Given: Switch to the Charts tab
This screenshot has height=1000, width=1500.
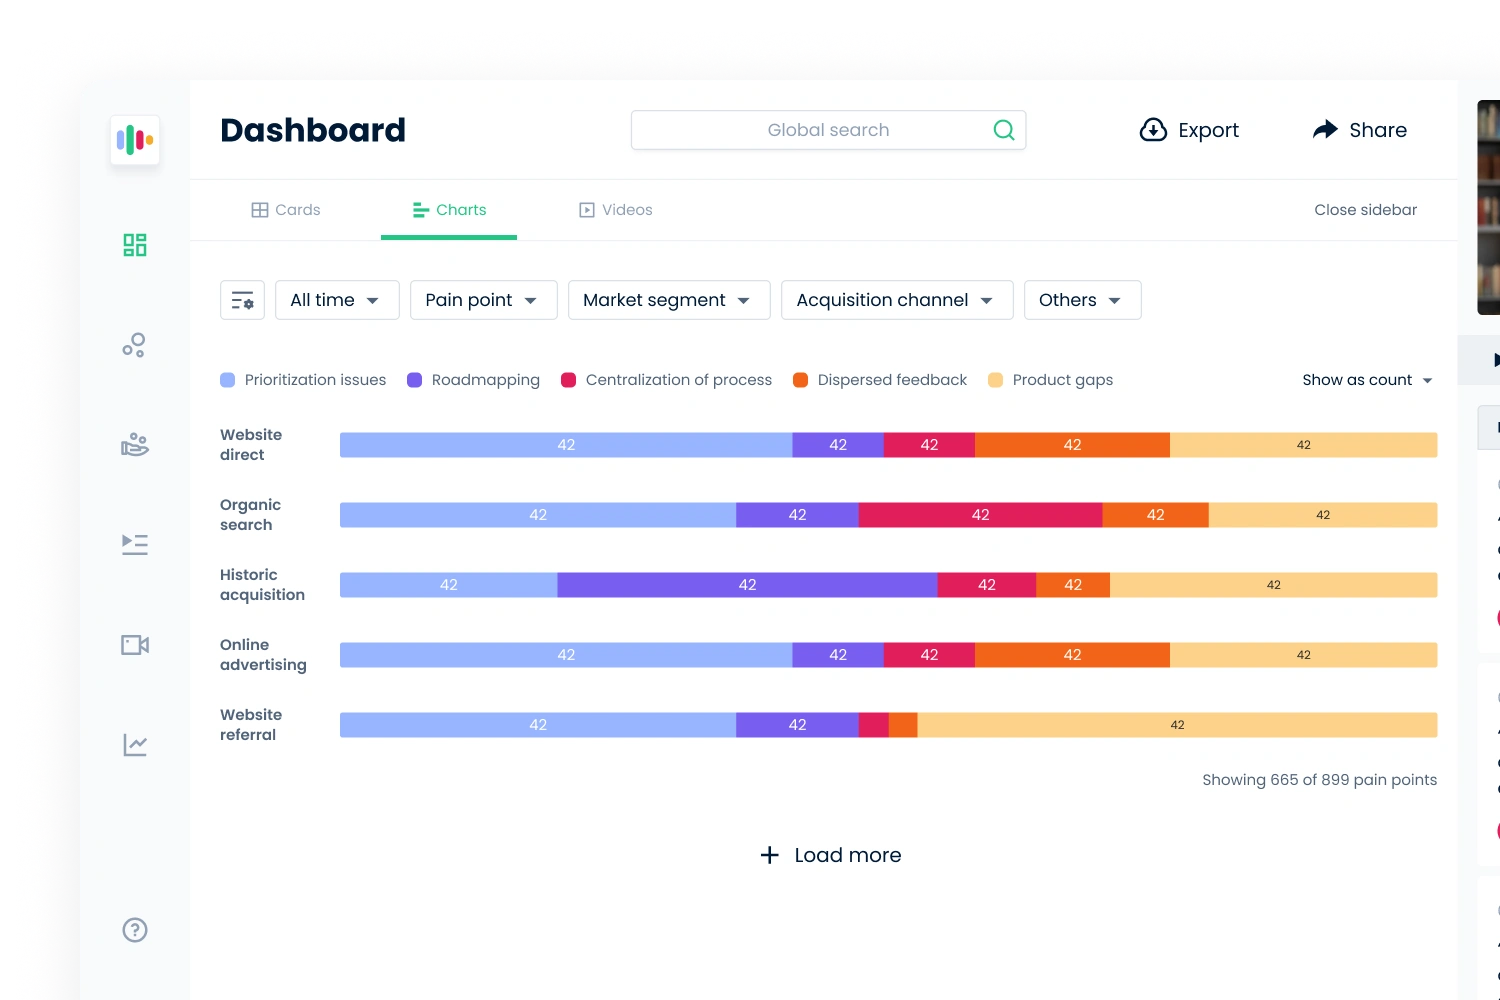Looking at the screenshot, I should 449,210.
